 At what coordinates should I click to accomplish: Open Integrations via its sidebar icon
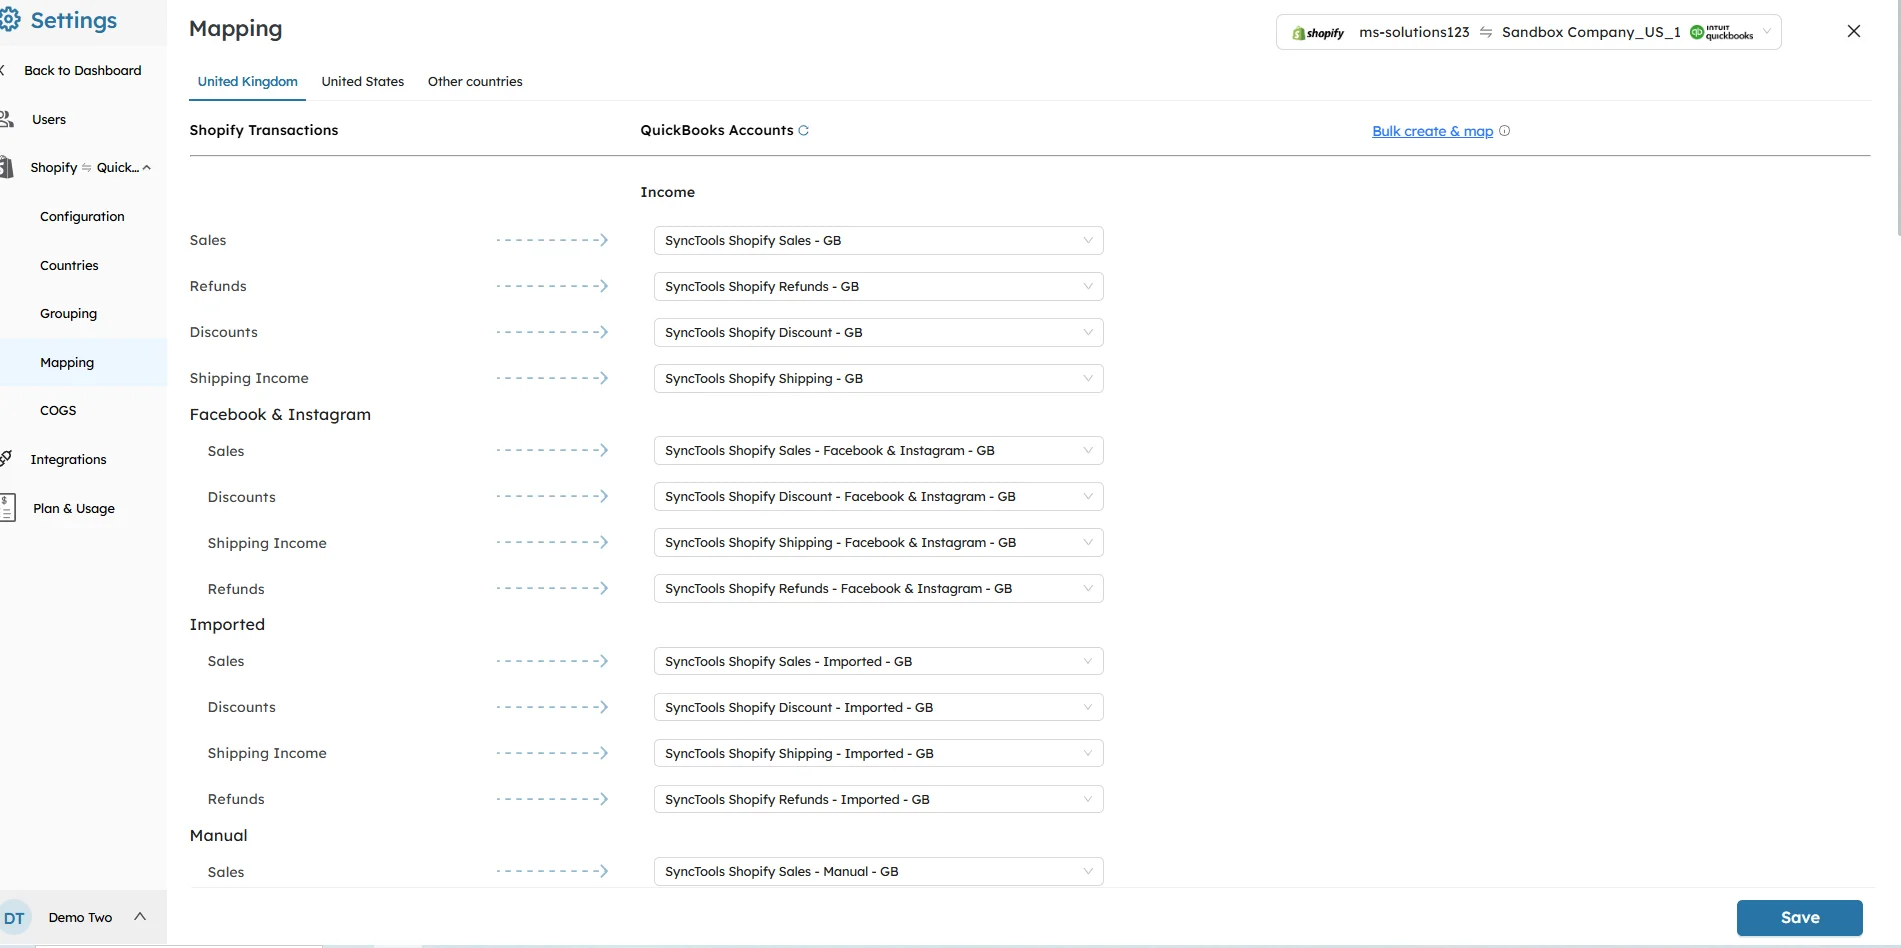click(7, 457)
